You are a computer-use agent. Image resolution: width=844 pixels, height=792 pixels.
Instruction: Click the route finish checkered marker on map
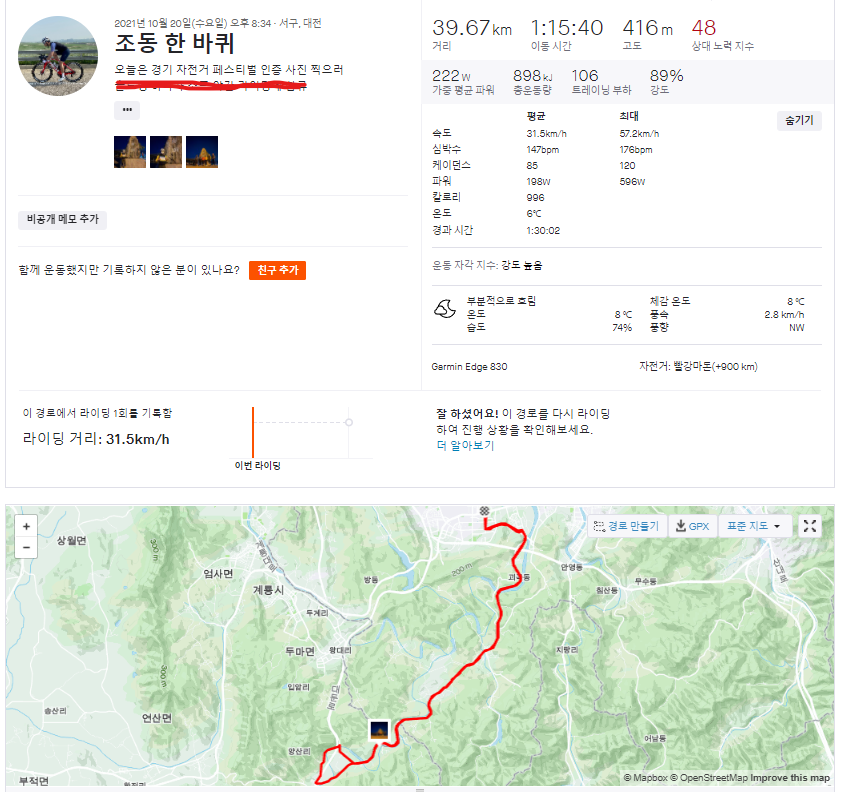(484, 510)
